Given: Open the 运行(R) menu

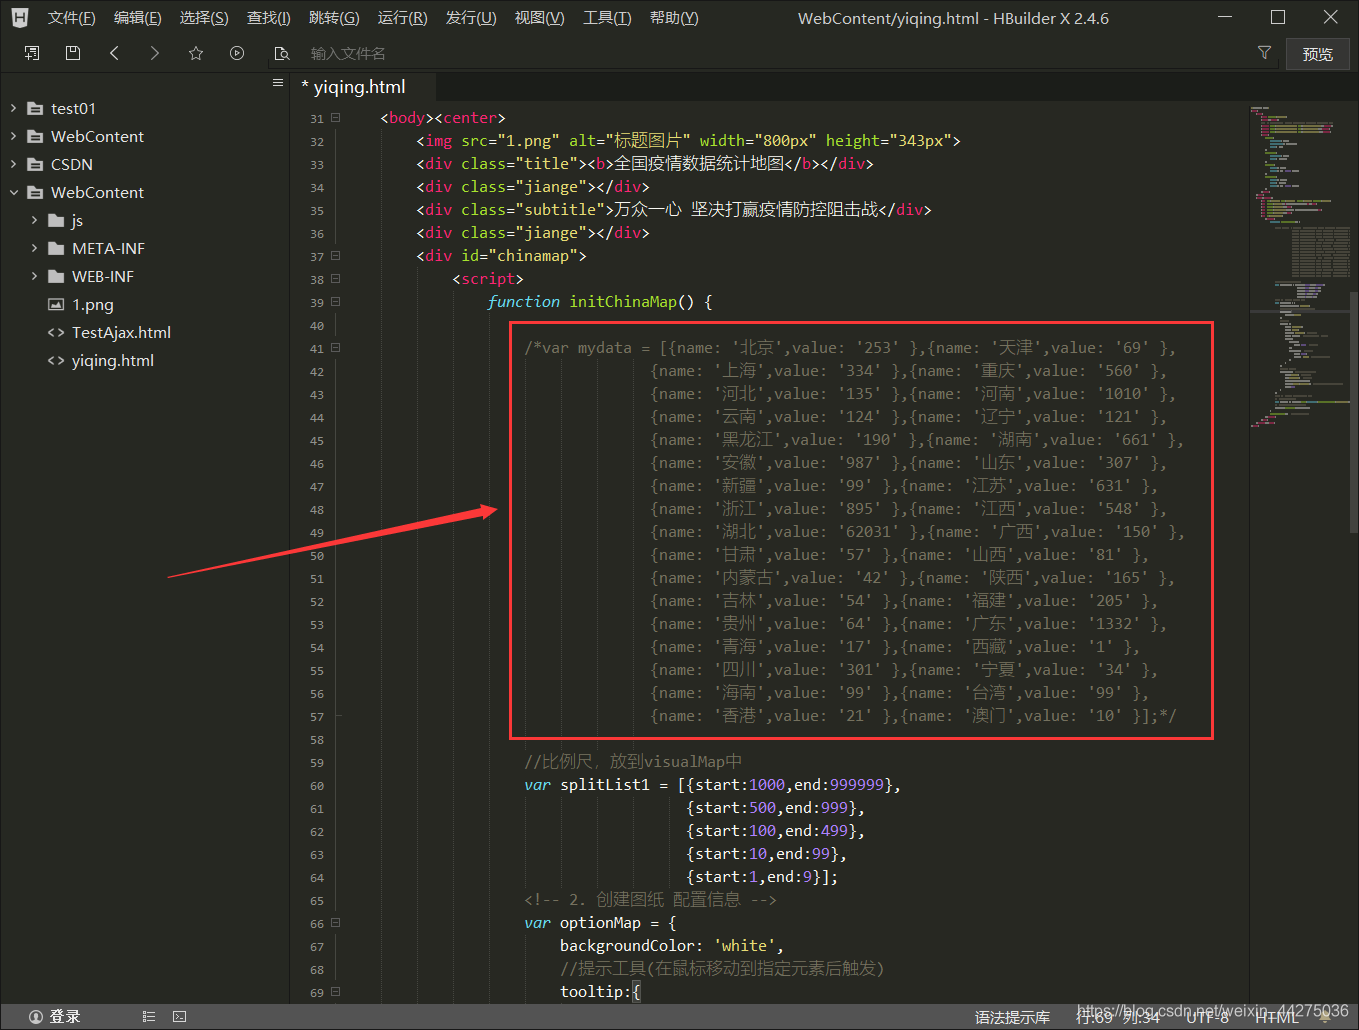Looking at the screenshot, I should (402, 18).
